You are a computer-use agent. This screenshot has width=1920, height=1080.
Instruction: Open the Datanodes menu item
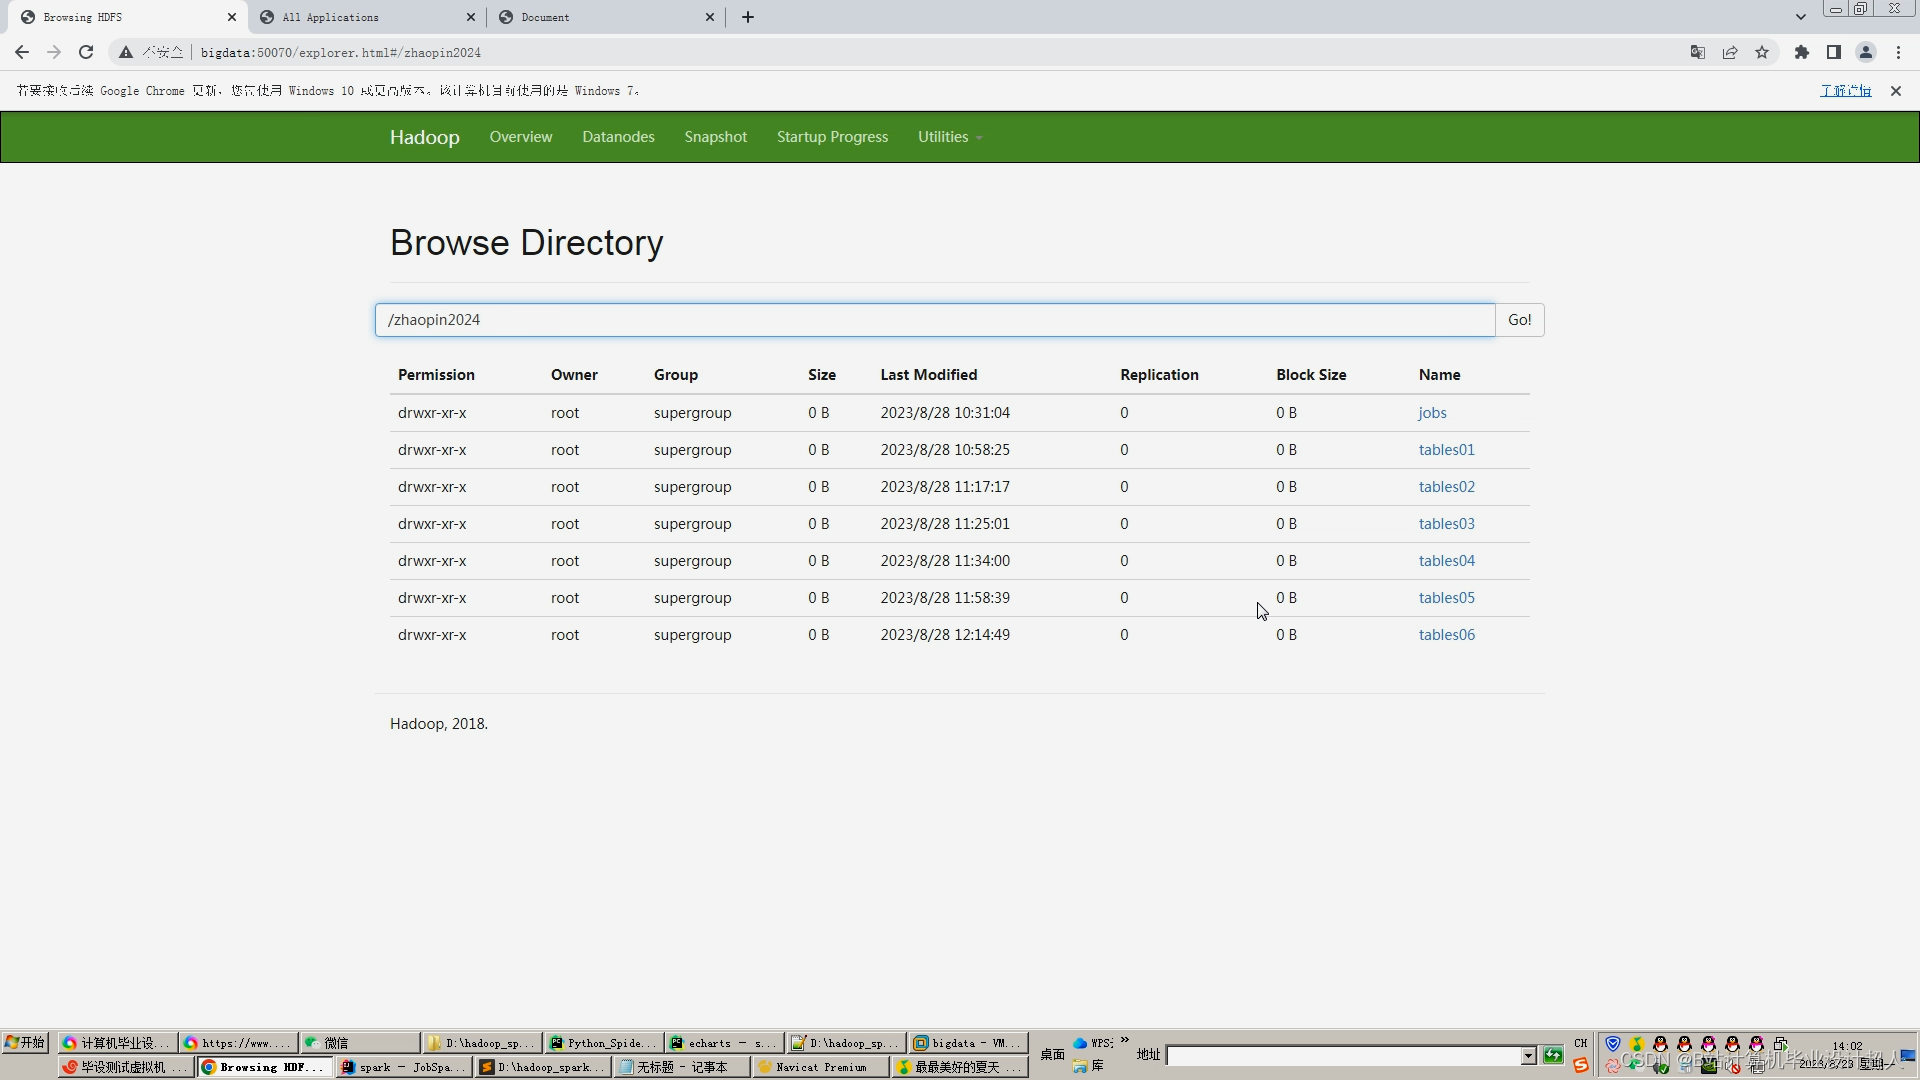(618, 137)
